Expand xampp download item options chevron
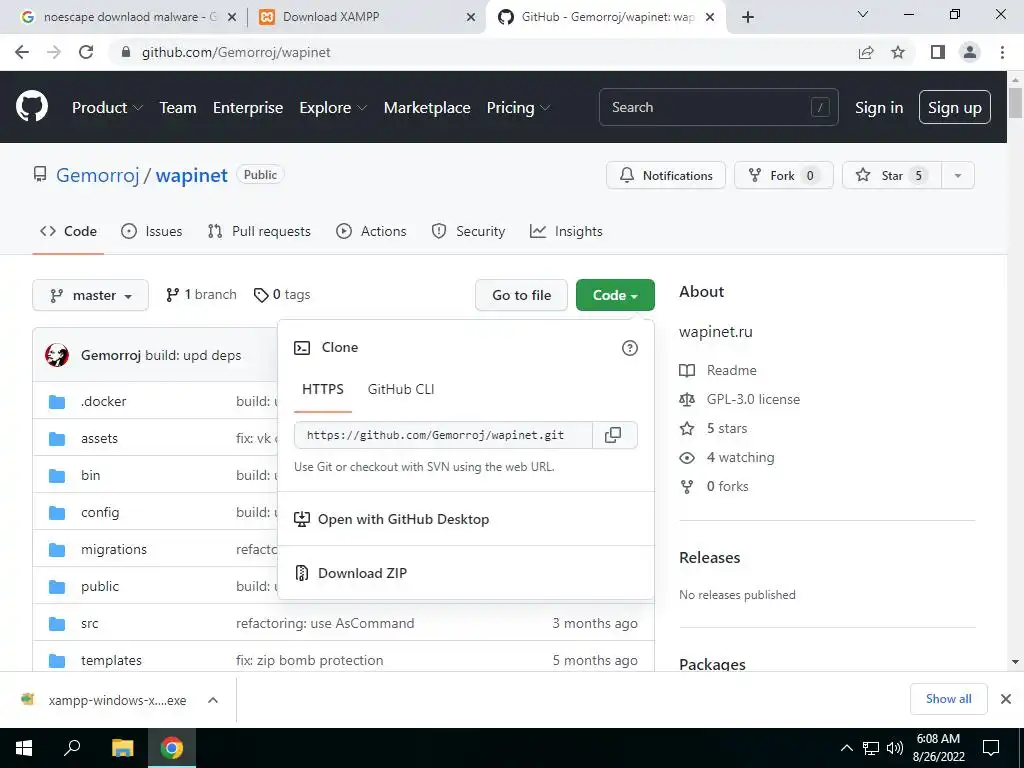This screenshot has height=768, width=1024. [213, 700]
